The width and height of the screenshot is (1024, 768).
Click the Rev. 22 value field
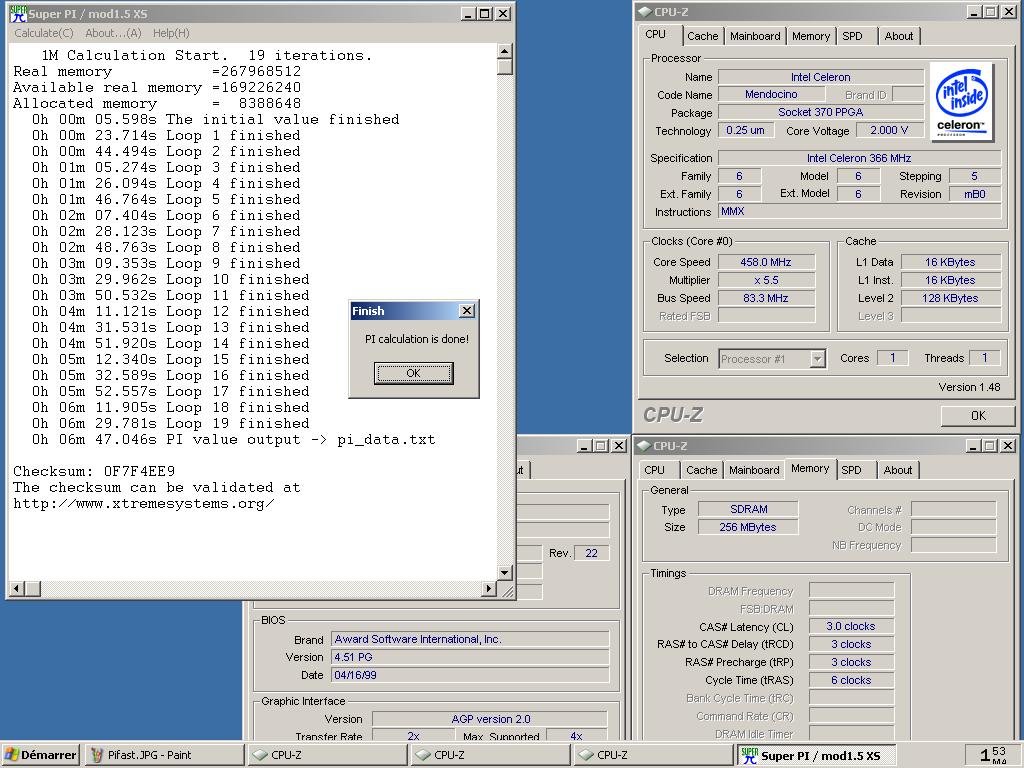point(592,553)
